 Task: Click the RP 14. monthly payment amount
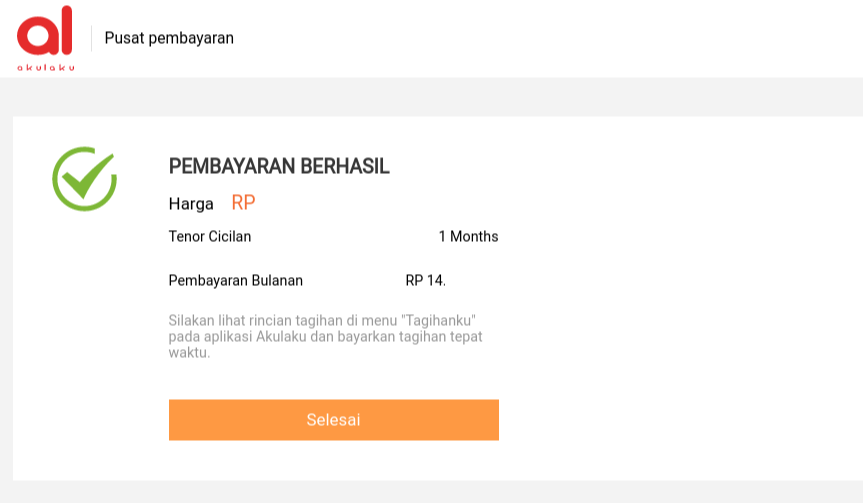pos(425,281)
